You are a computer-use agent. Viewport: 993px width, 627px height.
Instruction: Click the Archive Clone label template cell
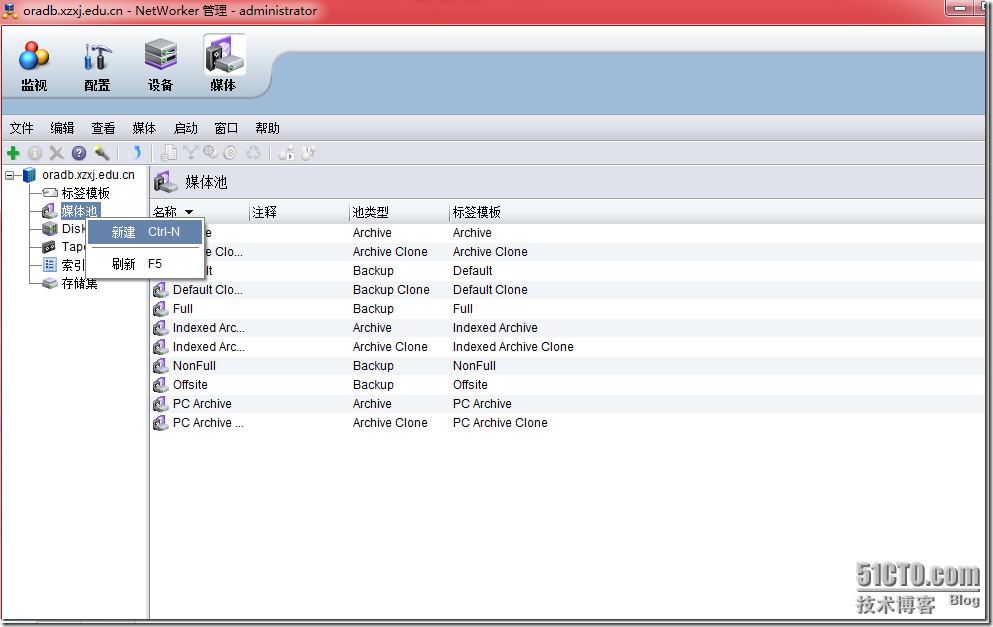click(490, 252)
